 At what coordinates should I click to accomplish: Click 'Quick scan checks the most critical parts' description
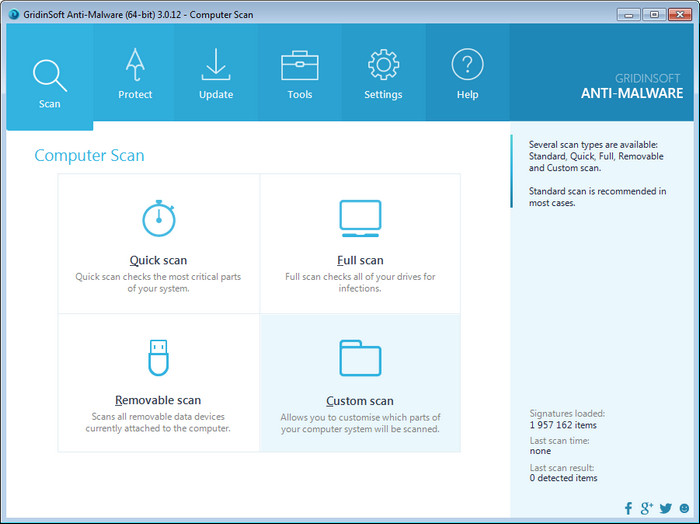point(158,283)
